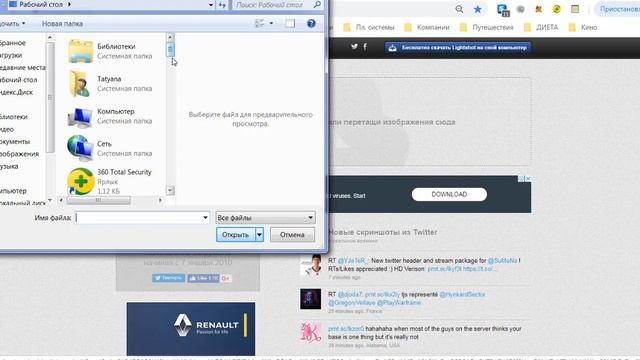Screen dimensions: 640x360
Task: Open the @PlayWarframe mention link
Action: point(398,303)
